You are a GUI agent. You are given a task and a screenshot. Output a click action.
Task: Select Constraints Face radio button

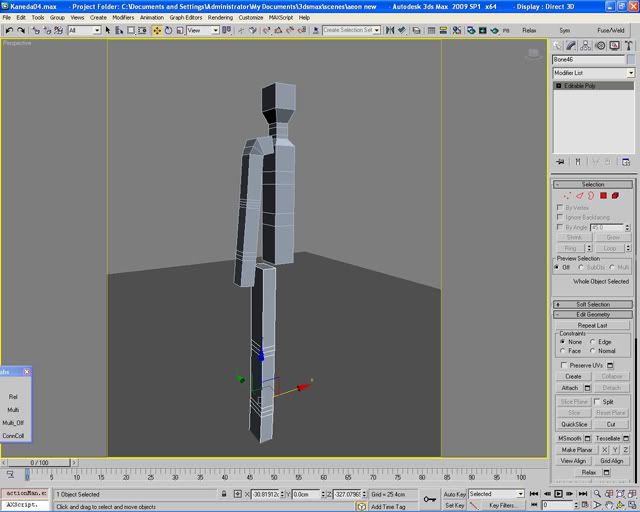click(x=563, y=351)
